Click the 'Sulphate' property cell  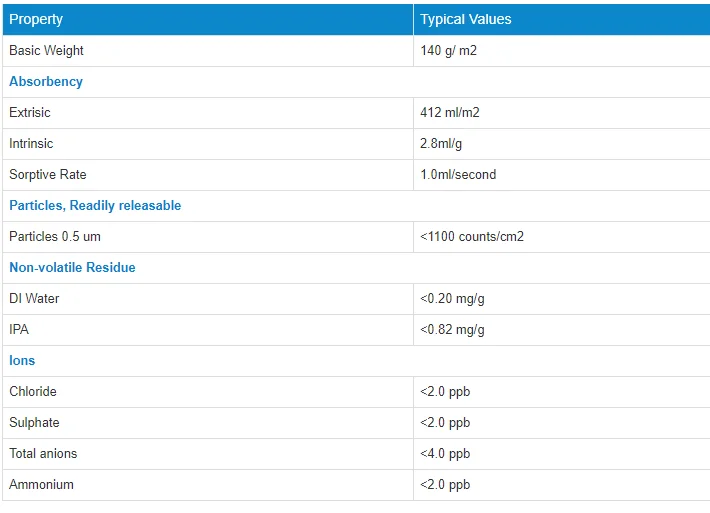click(x=208, y=423)
